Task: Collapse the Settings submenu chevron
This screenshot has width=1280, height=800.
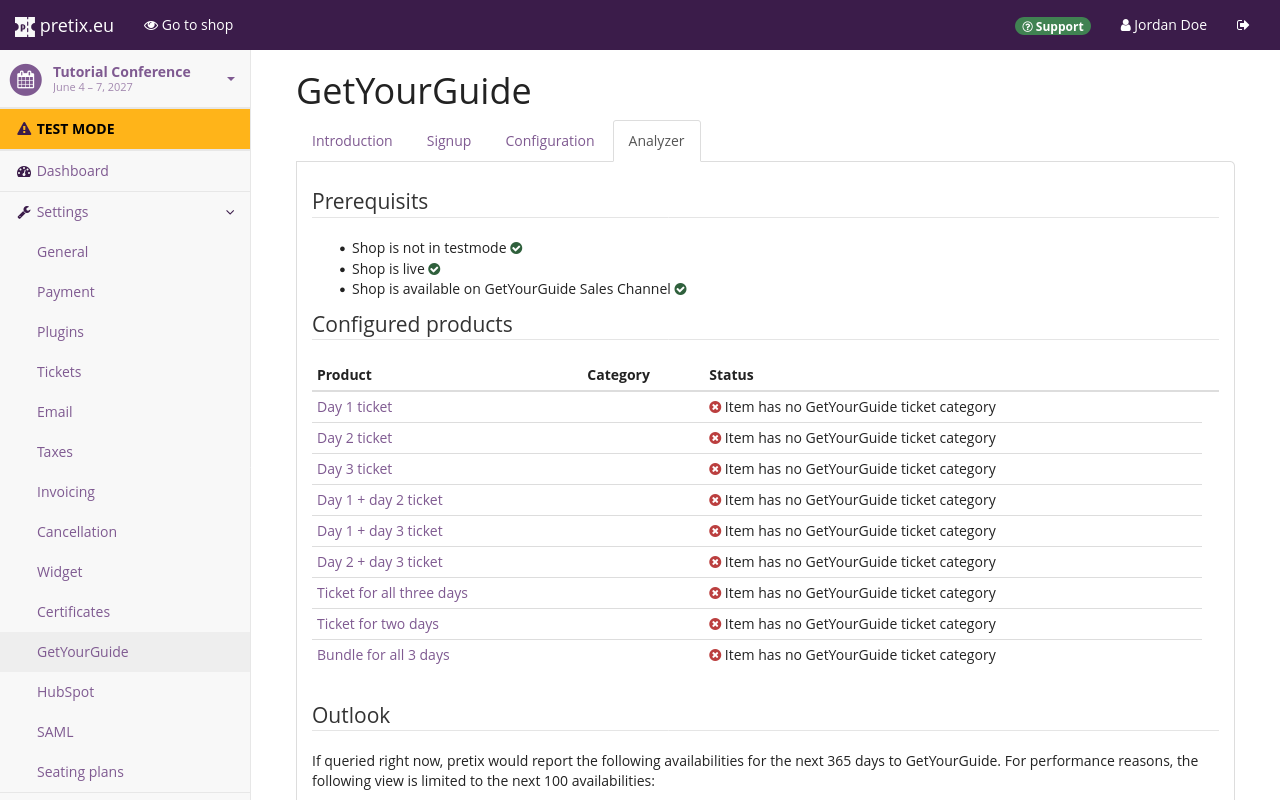Action: 230,212
